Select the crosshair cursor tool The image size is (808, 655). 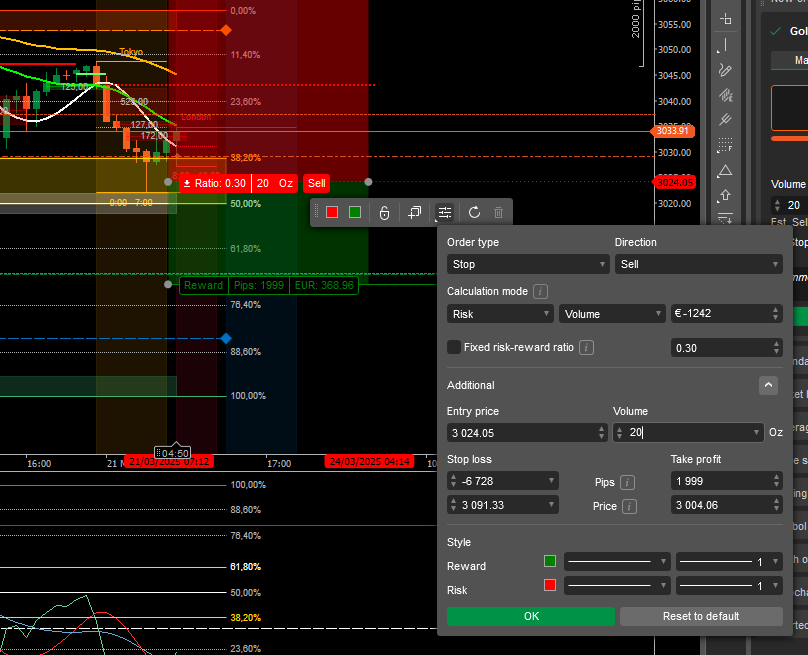[x=726, y=19]
